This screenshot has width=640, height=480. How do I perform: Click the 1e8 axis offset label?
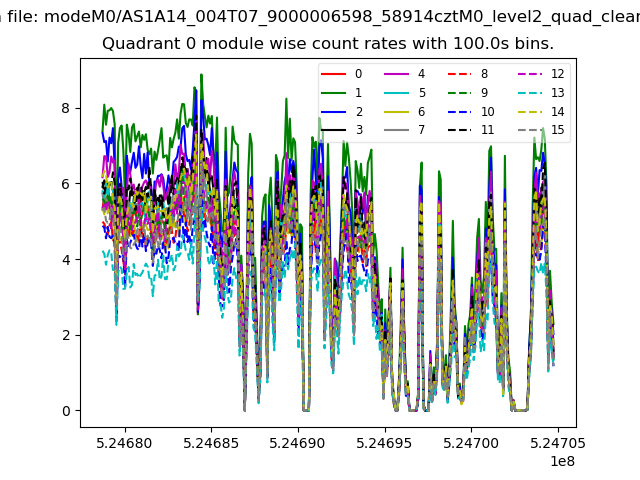[x=562, y=461]
